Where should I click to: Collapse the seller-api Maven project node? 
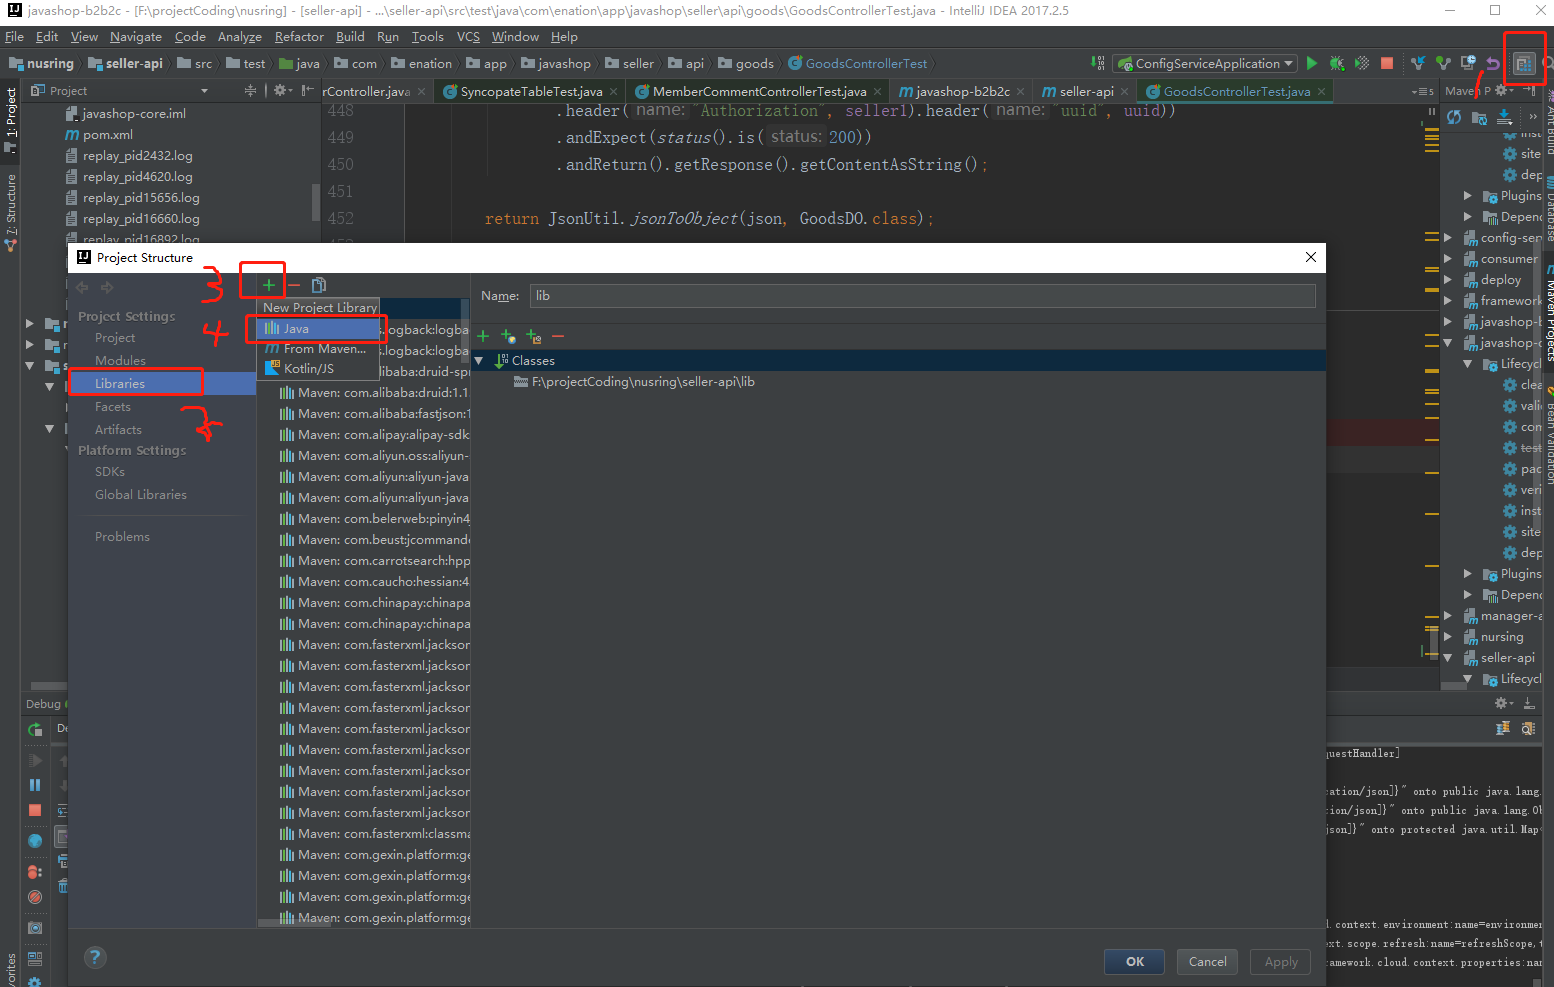point(1447,658)
